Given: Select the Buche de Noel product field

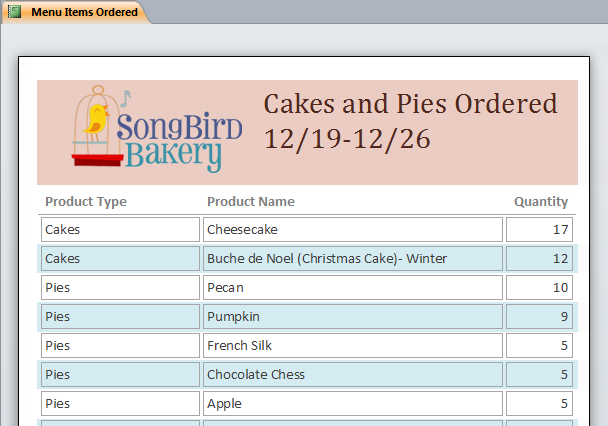Looking at the screenshot, I should (353, 259).
